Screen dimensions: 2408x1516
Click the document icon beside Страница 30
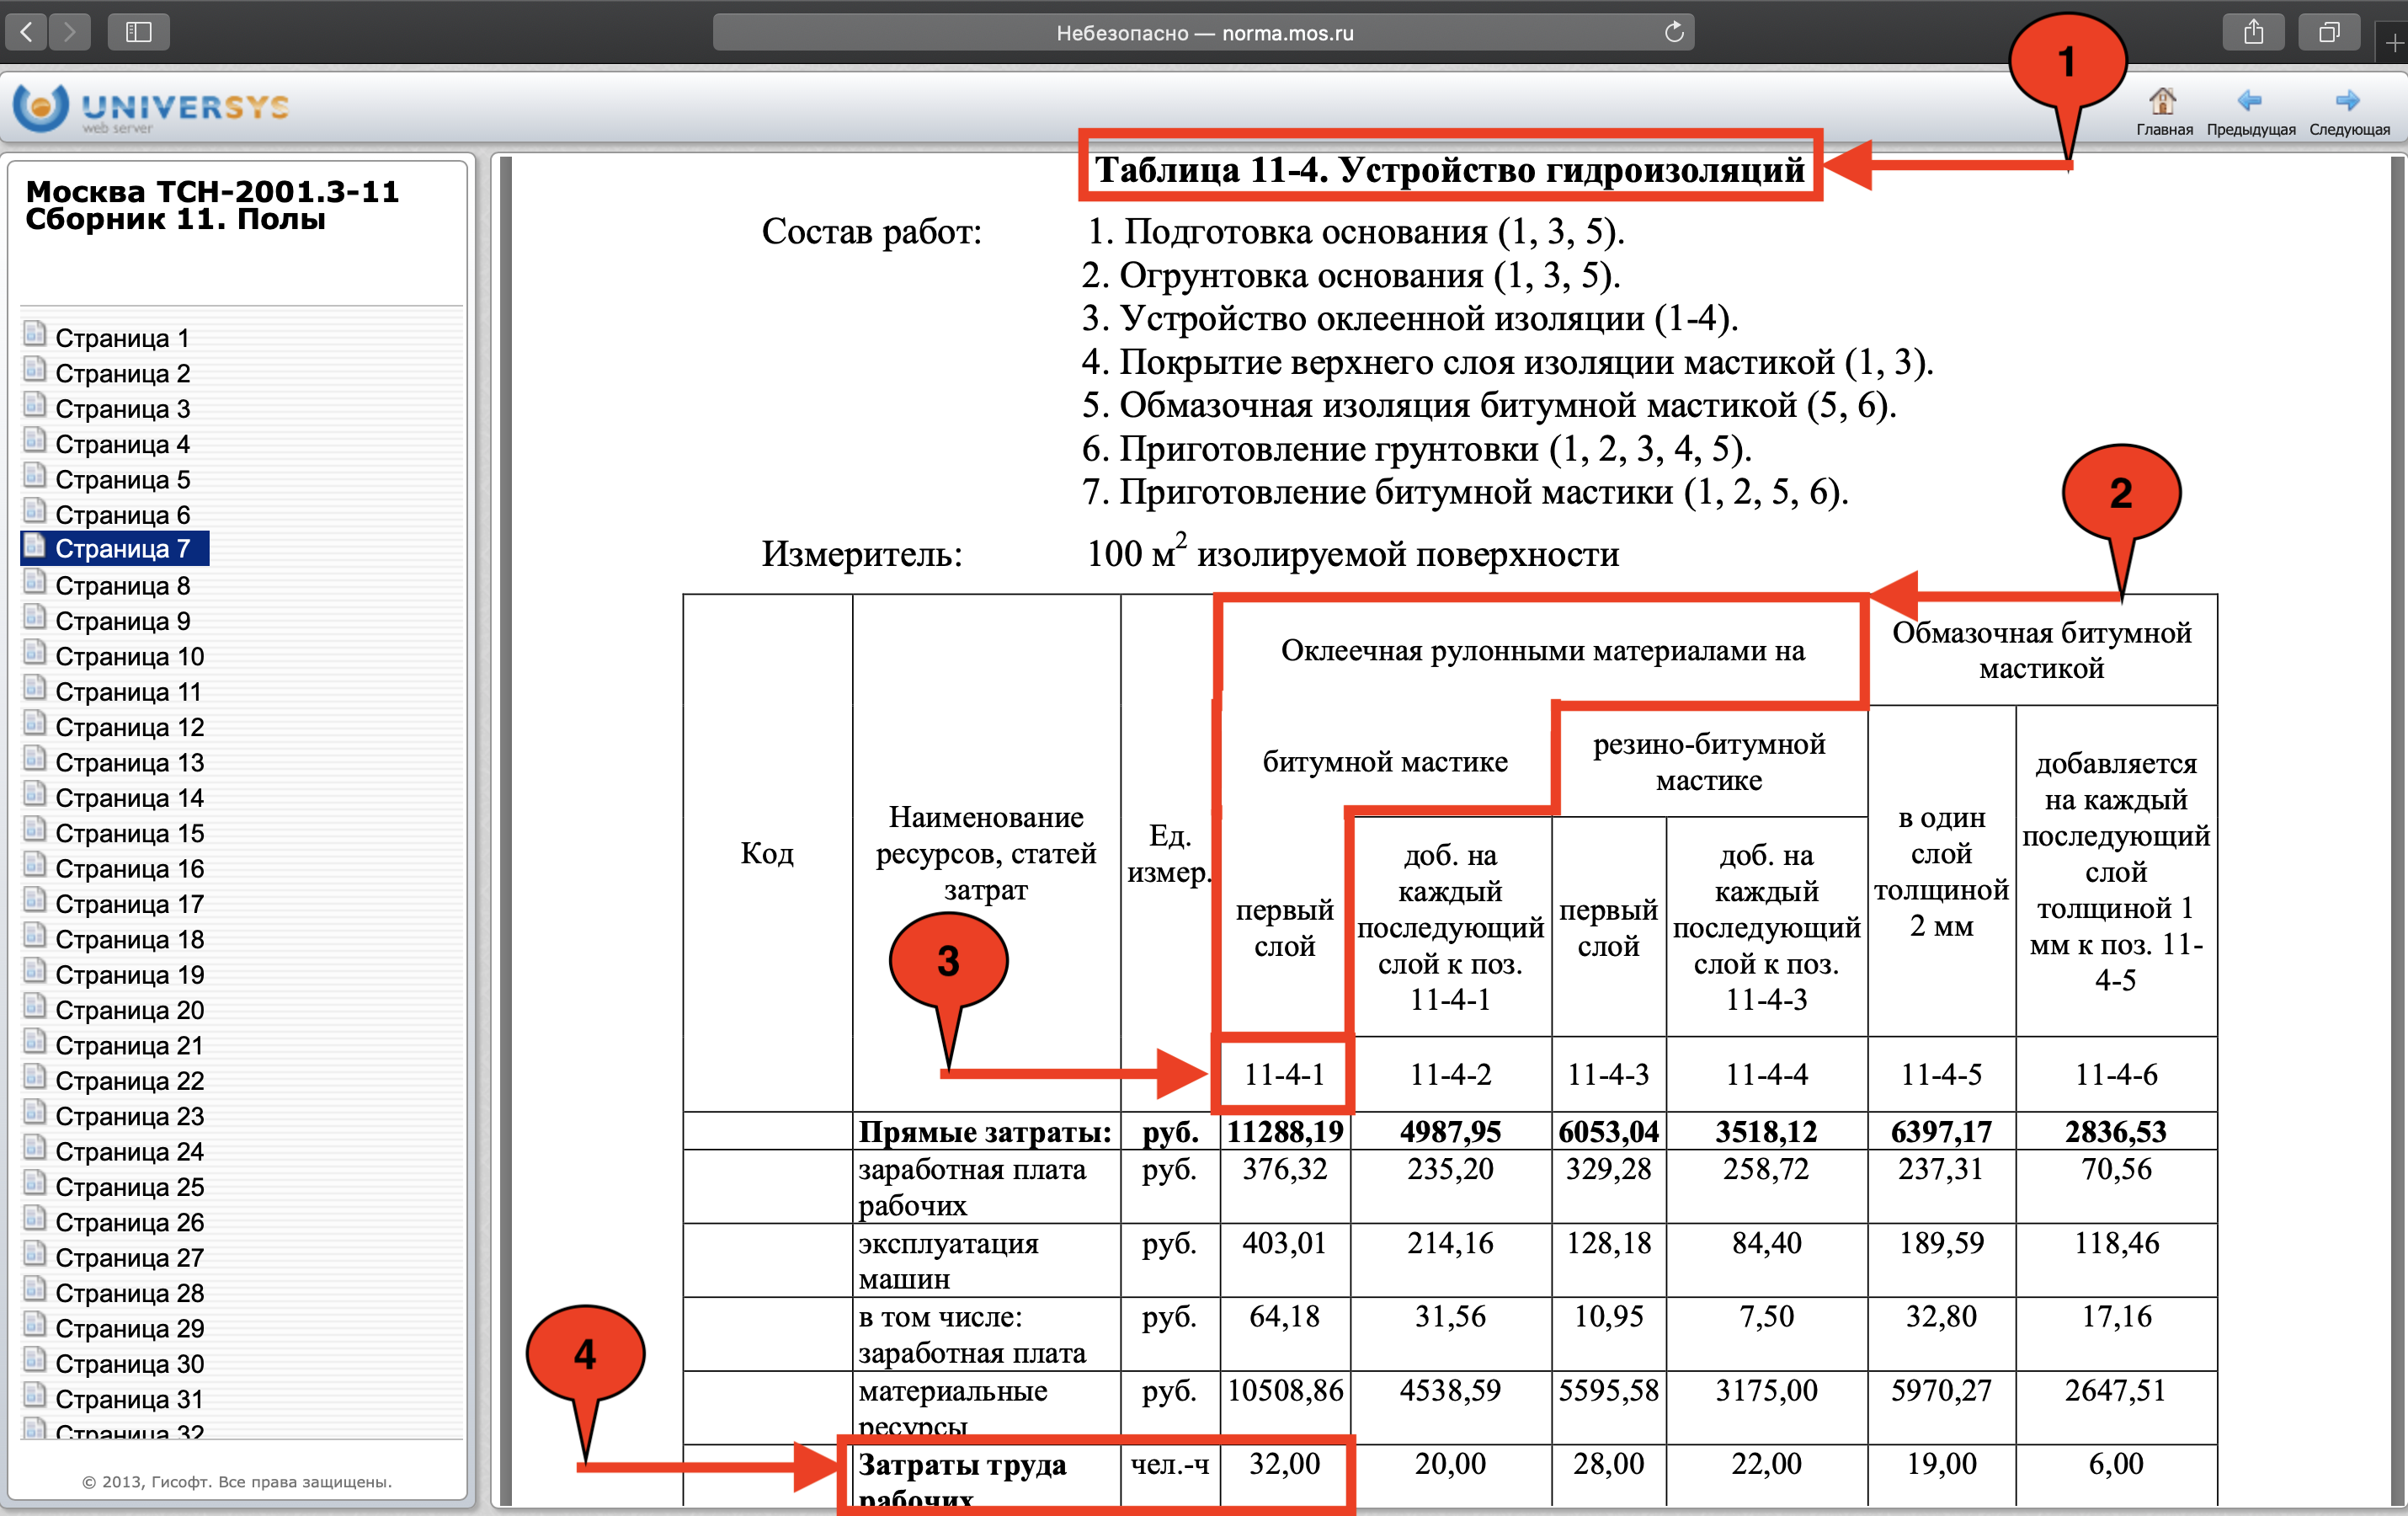tap(35, 1359)
